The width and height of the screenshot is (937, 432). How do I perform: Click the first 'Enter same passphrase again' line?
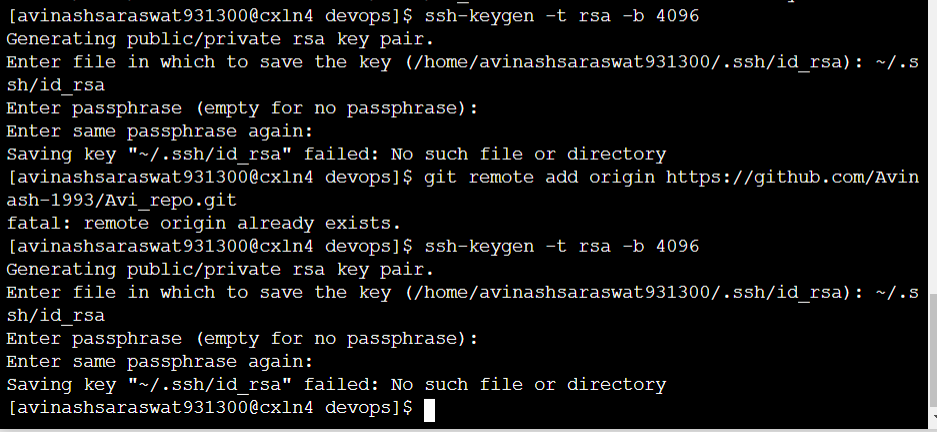point(160,131)
